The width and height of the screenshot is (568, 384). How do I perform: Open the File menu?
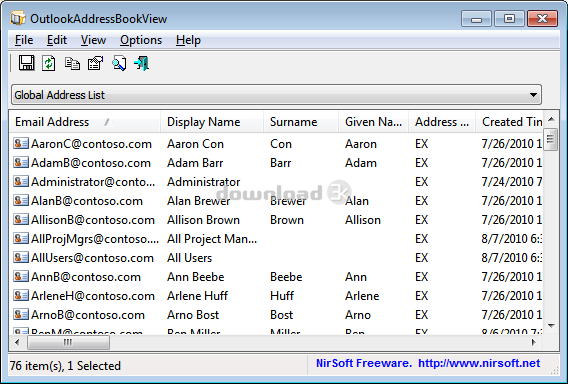click(24, 40)
